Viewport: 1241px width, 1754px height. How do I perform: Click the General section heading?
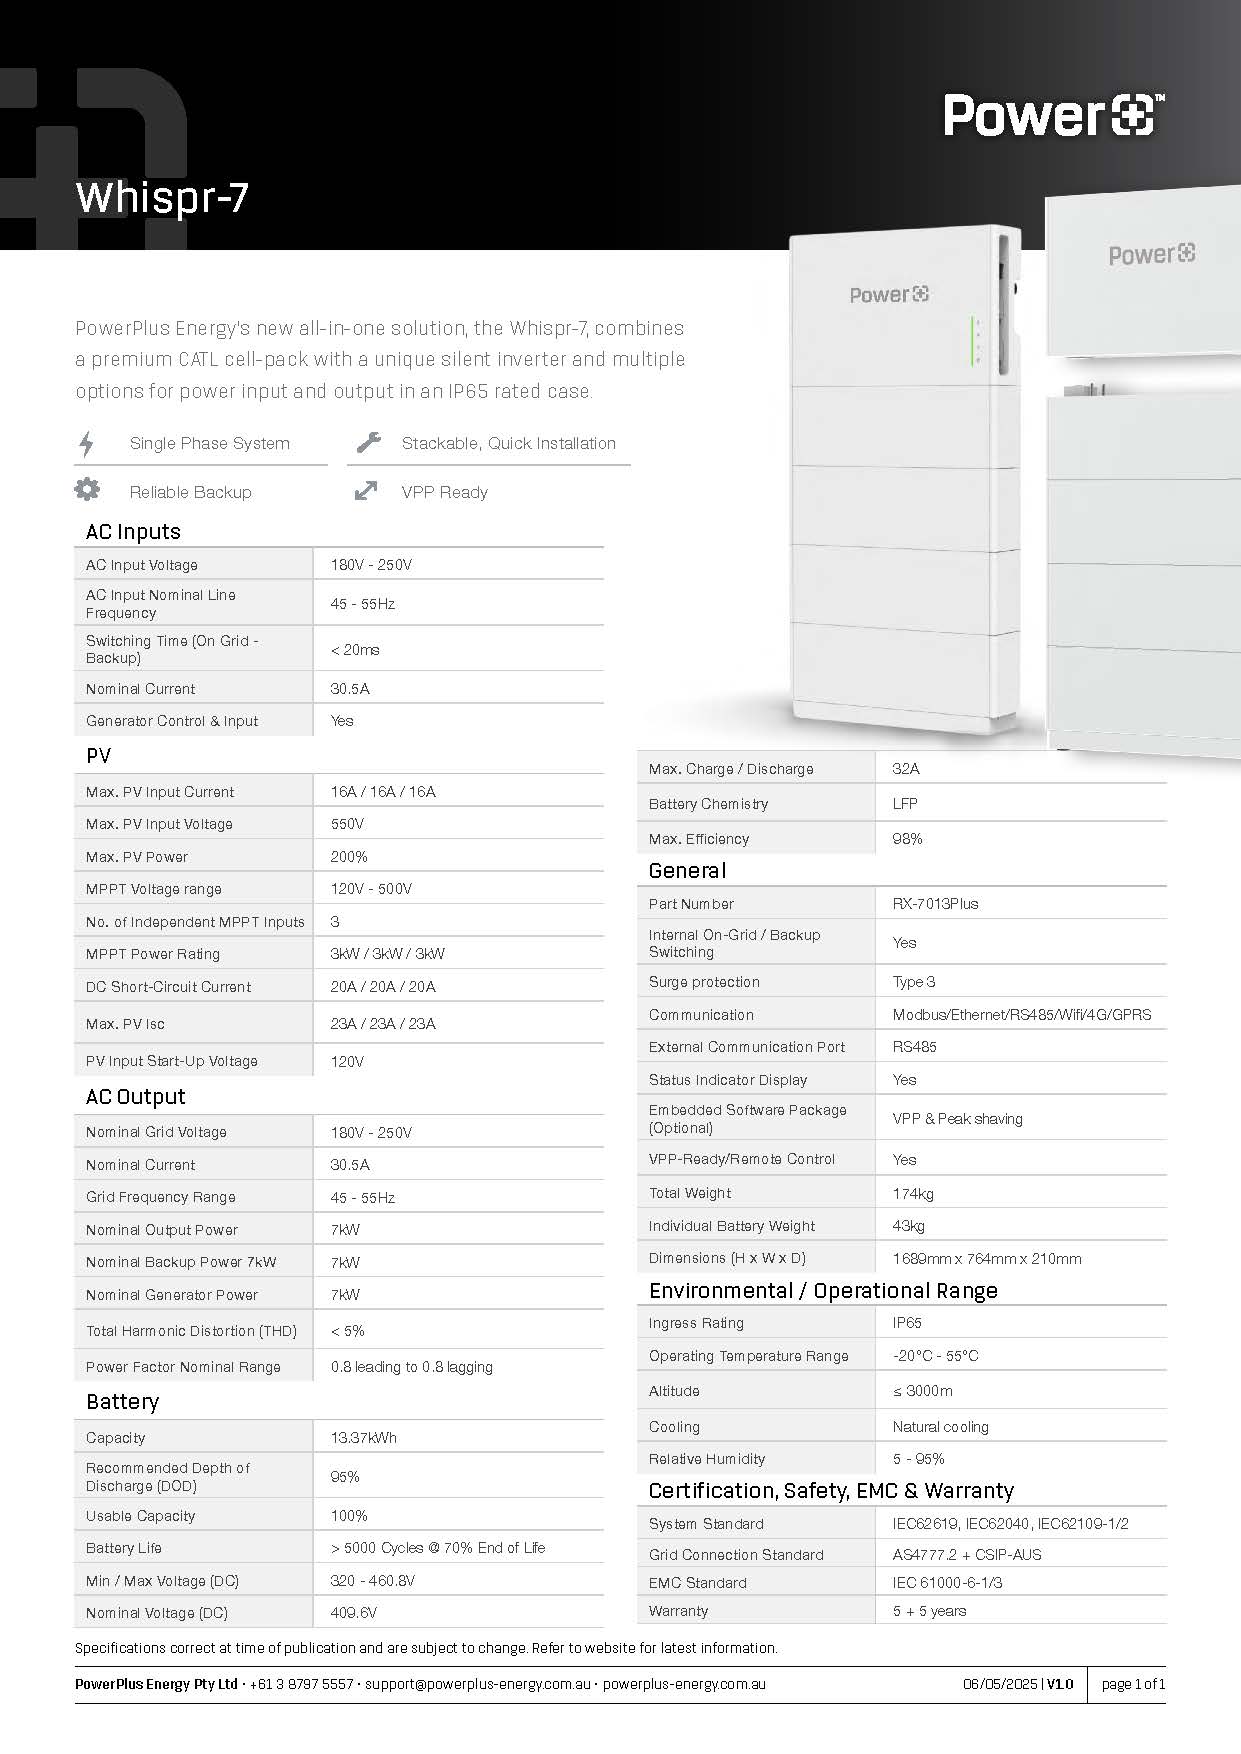pyautogui.click(x=687, y=871)
